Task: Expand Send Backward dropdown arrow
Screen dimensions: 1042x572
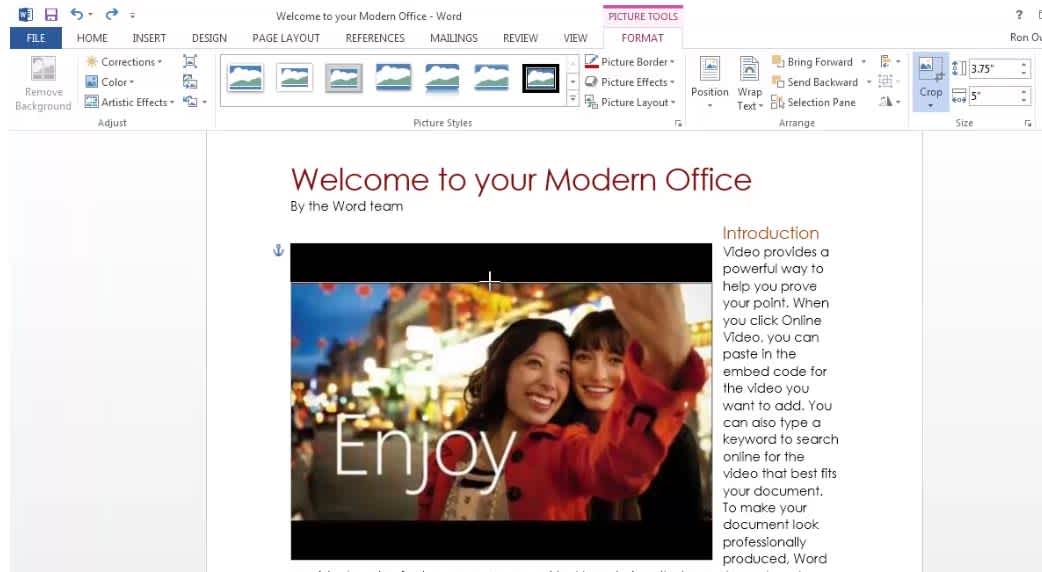Action: click(869, 82)
